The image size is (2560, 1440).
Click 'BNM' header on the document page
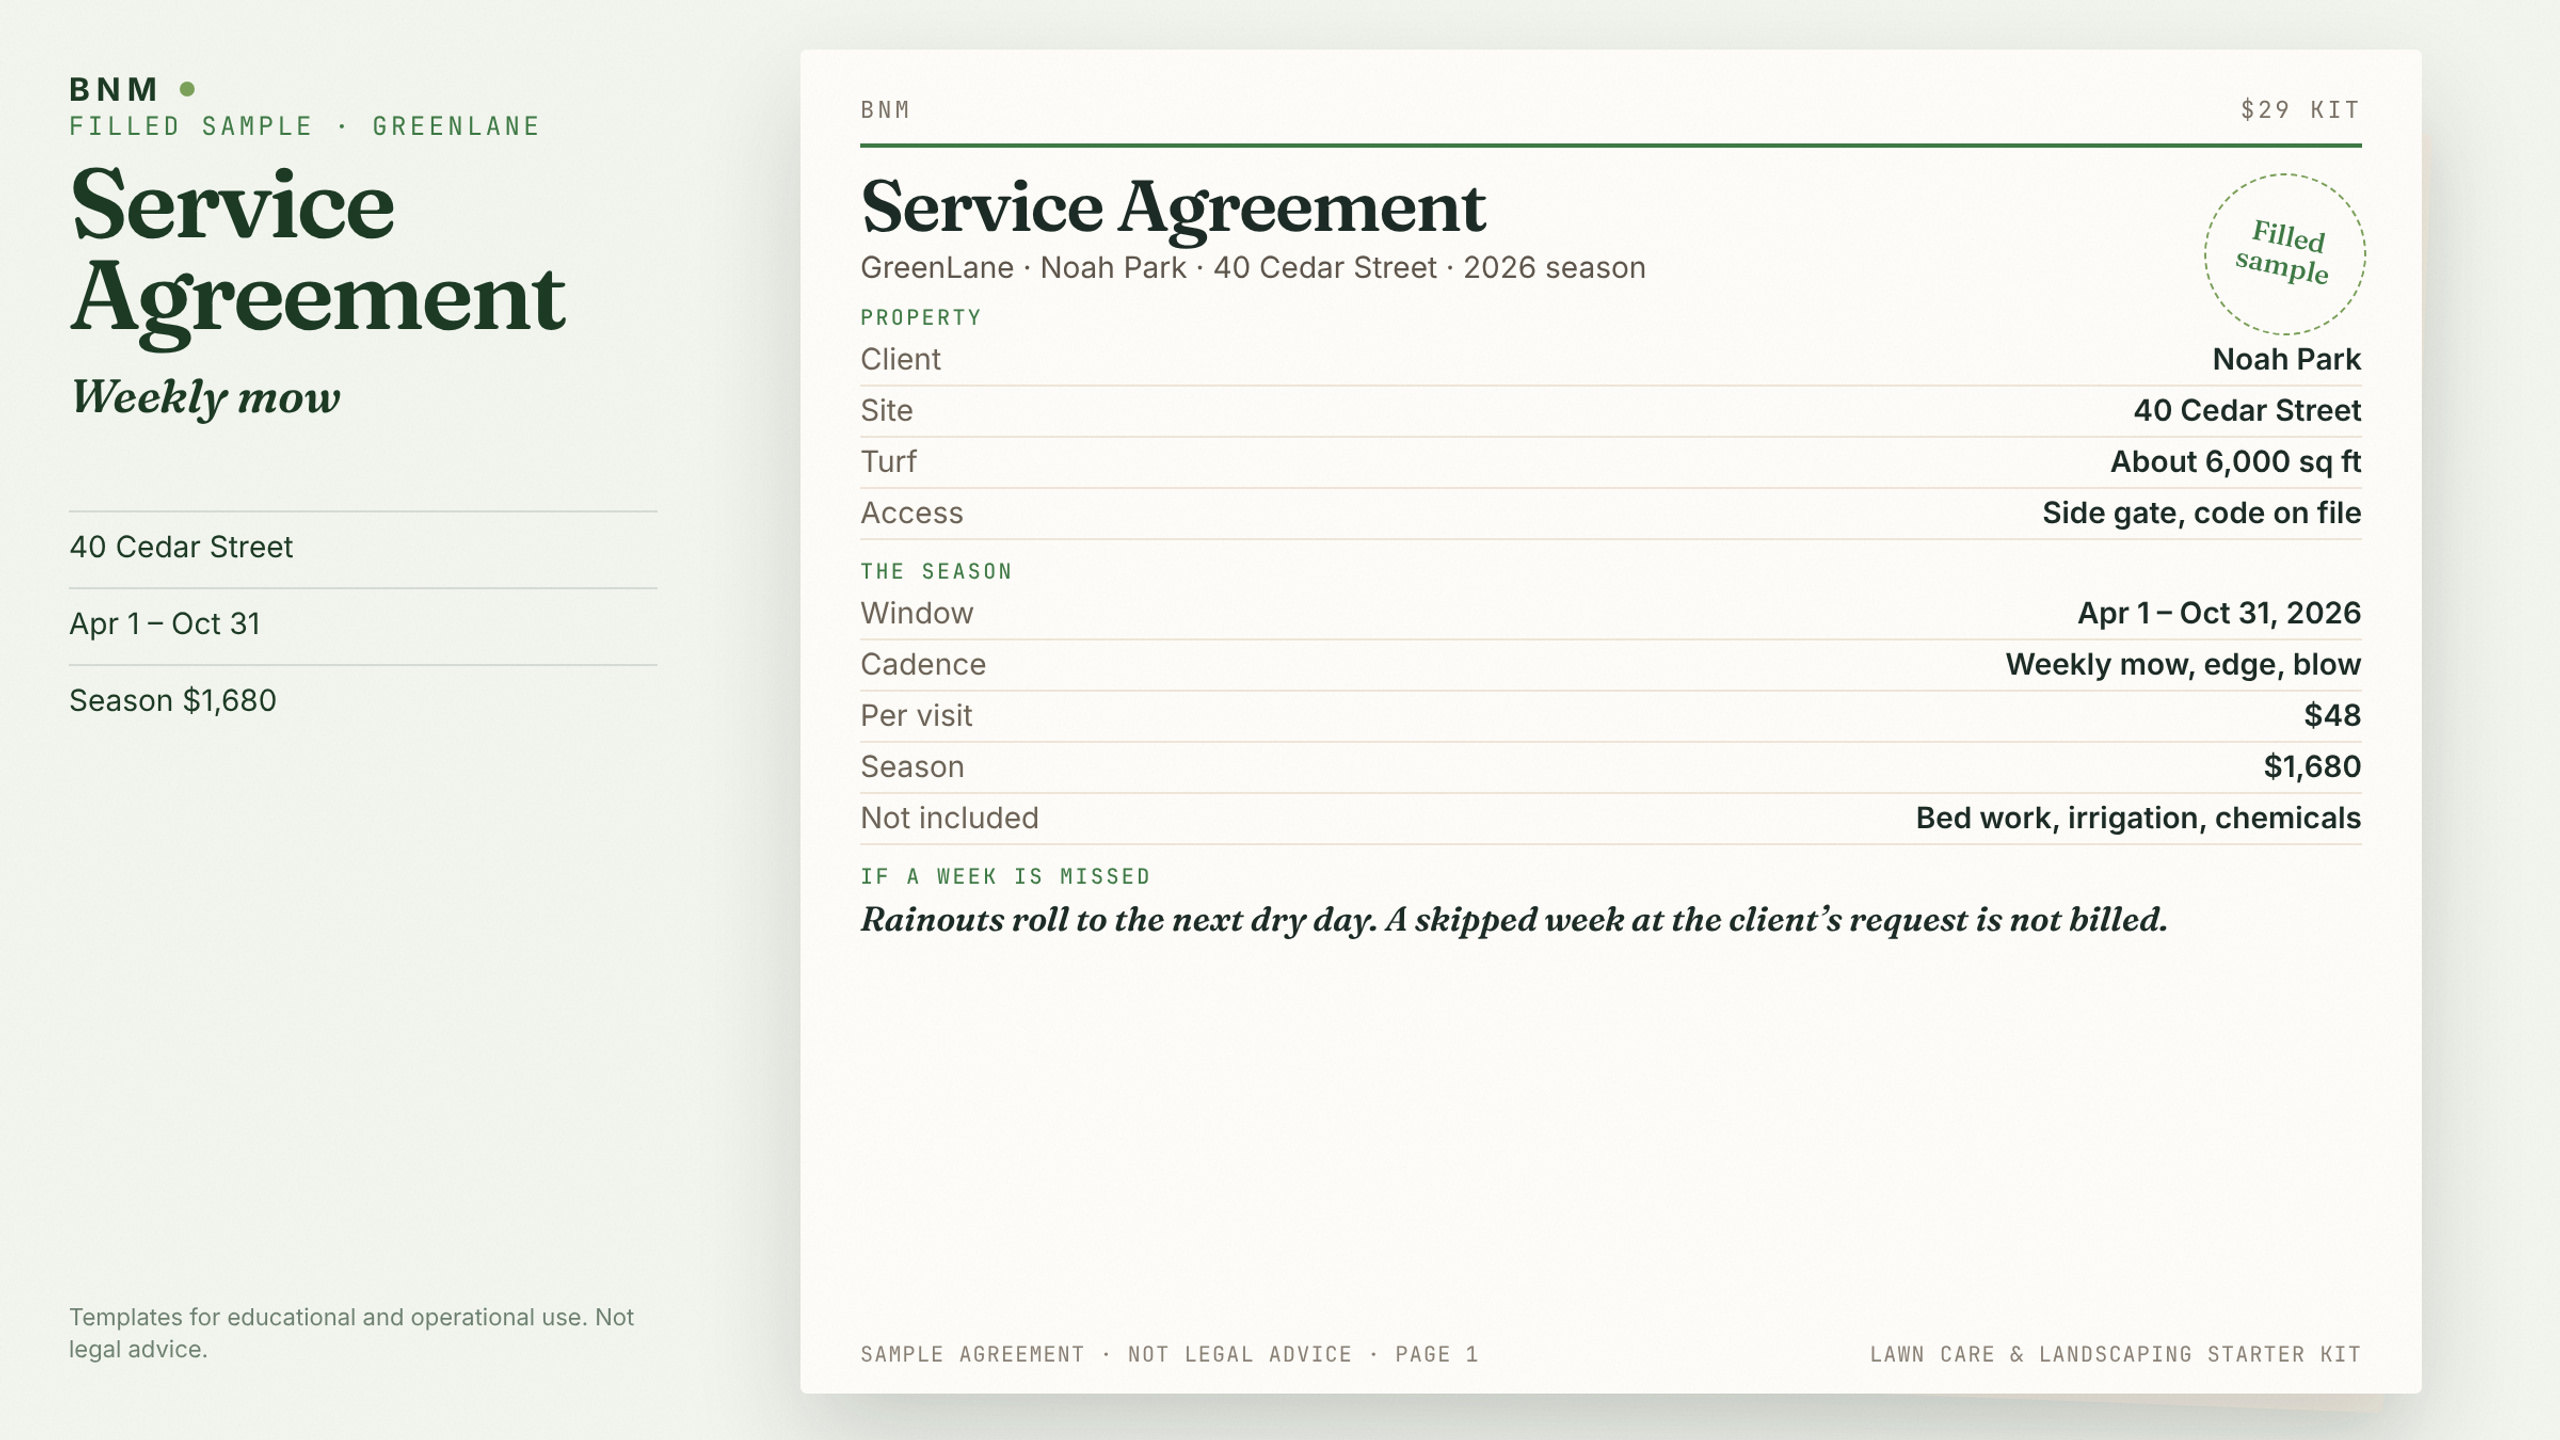pos(885,110)
